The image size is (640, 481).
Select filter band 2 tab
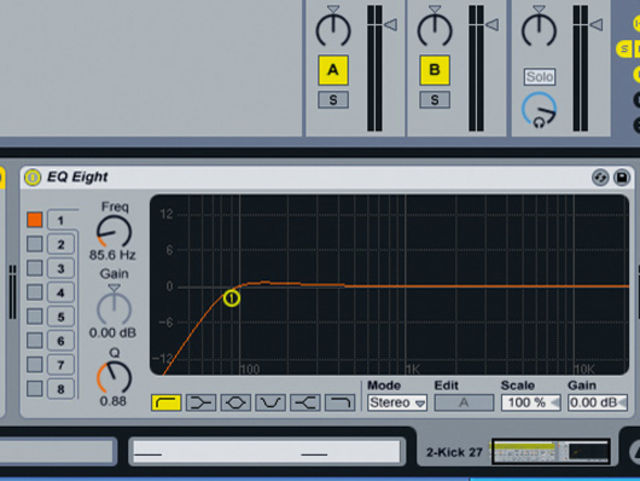point(61,244)
